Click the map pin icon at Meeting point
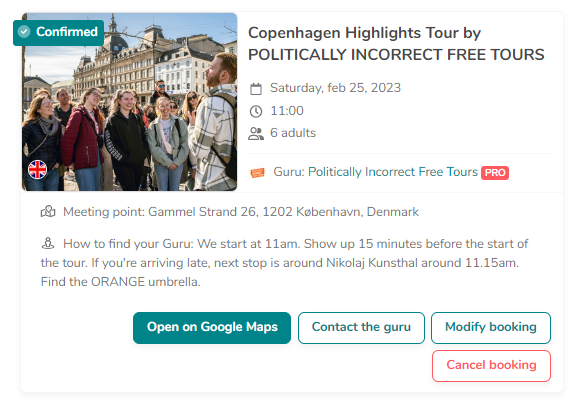 48,212
